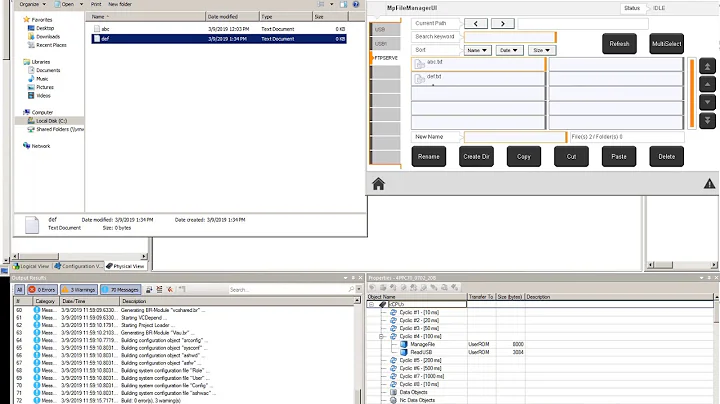Click the Favorites star icon
Viewport: 720px width, 404px height.
coord(26,19)
